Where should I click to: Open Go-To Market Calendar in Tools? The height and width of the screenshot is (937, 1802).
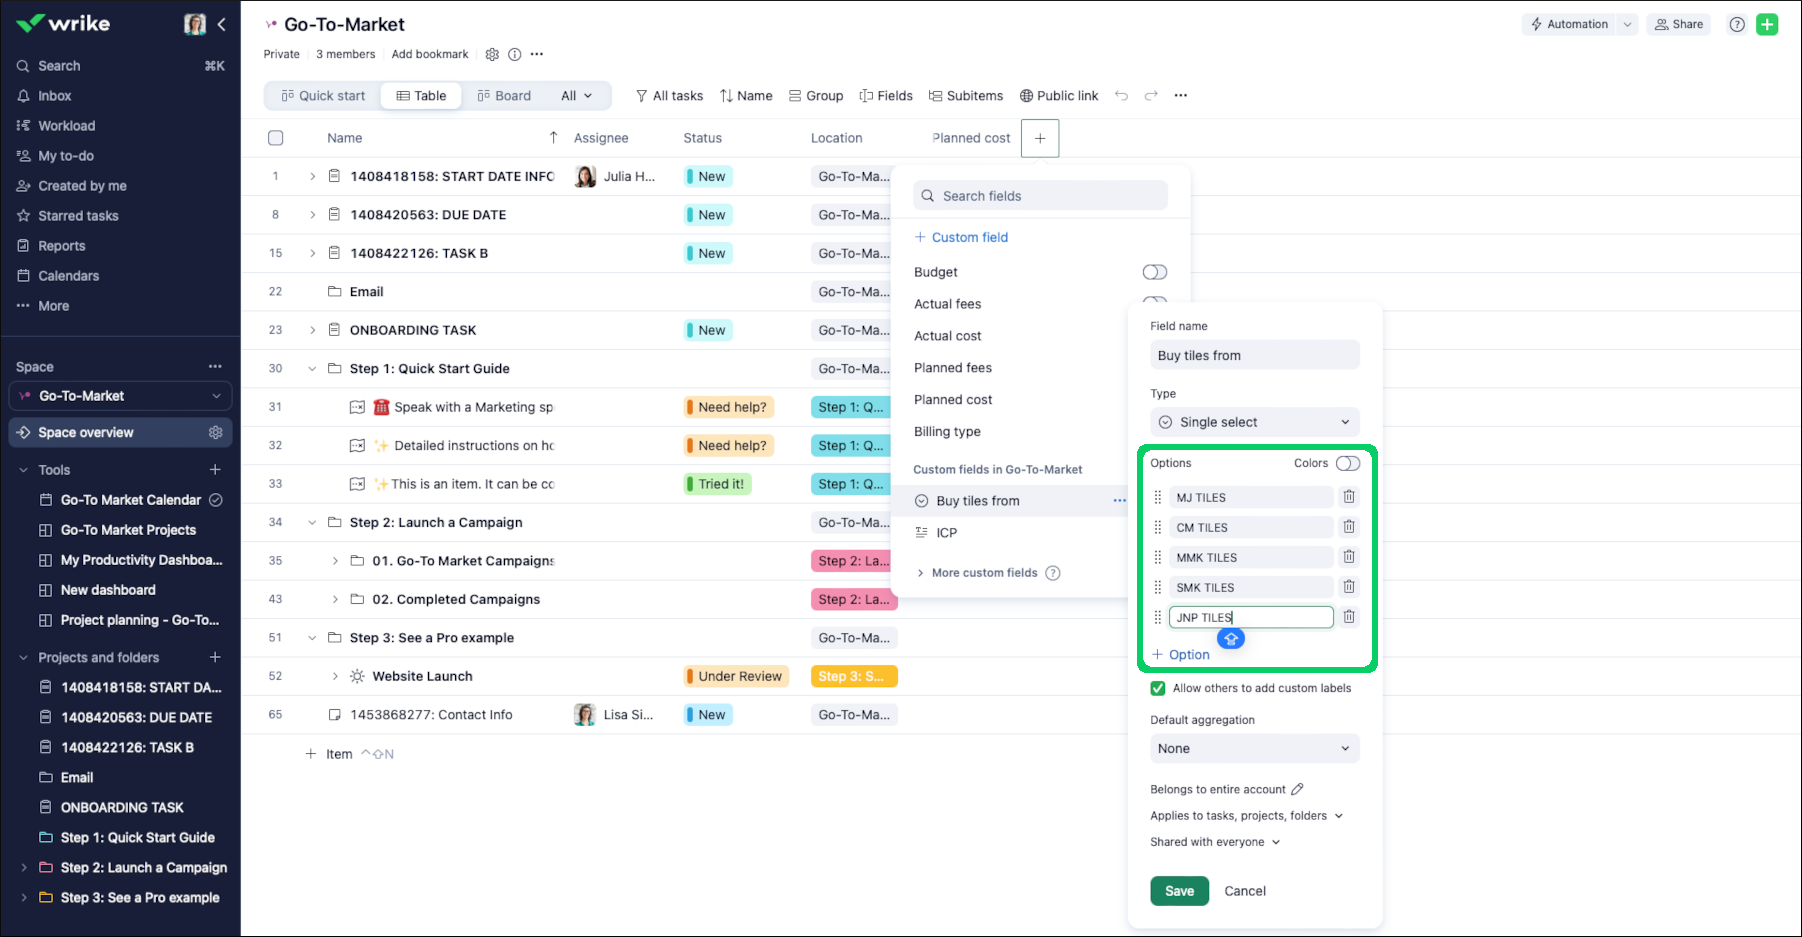click(x=131, y=500)
